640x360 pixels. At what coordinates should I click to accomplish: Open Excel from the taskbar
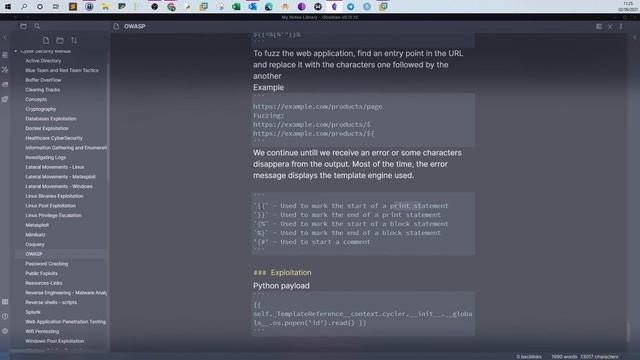pos(236,7)
